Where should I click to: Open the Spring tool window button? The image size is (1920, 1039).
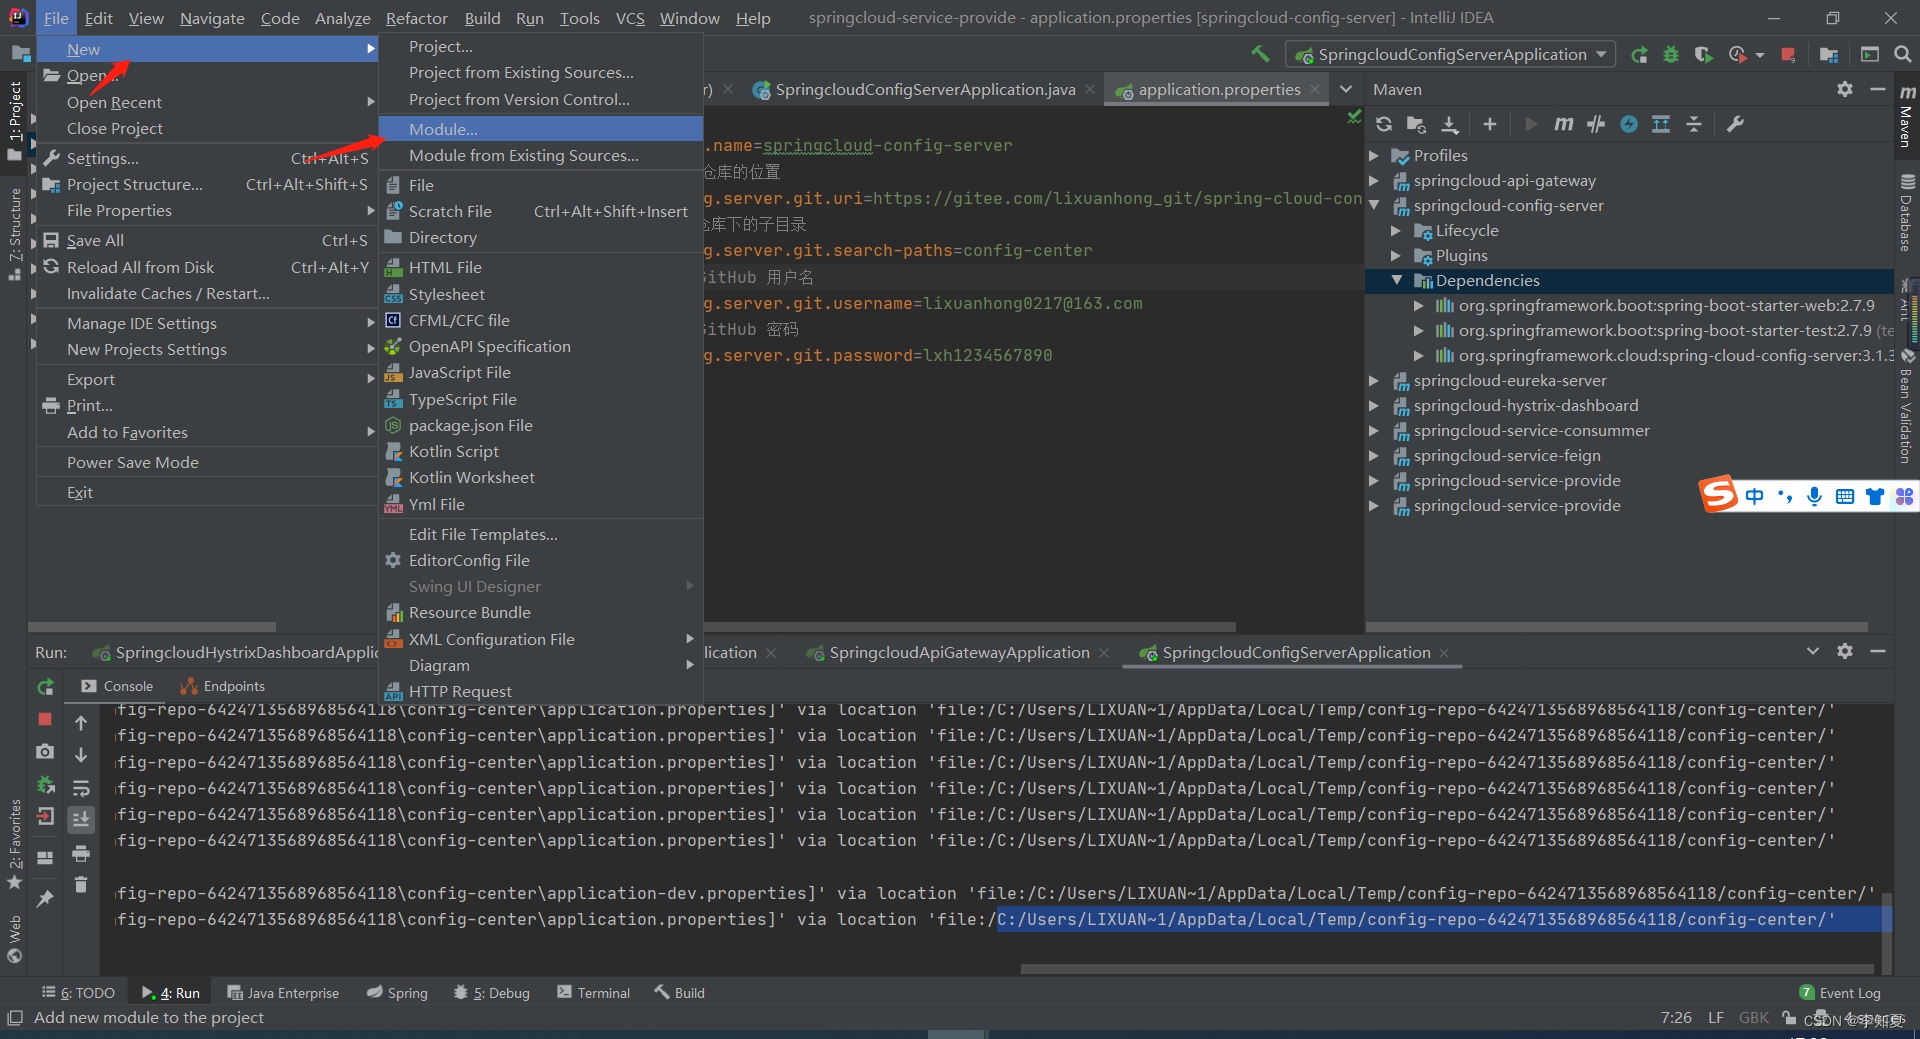tap(397, 993)
